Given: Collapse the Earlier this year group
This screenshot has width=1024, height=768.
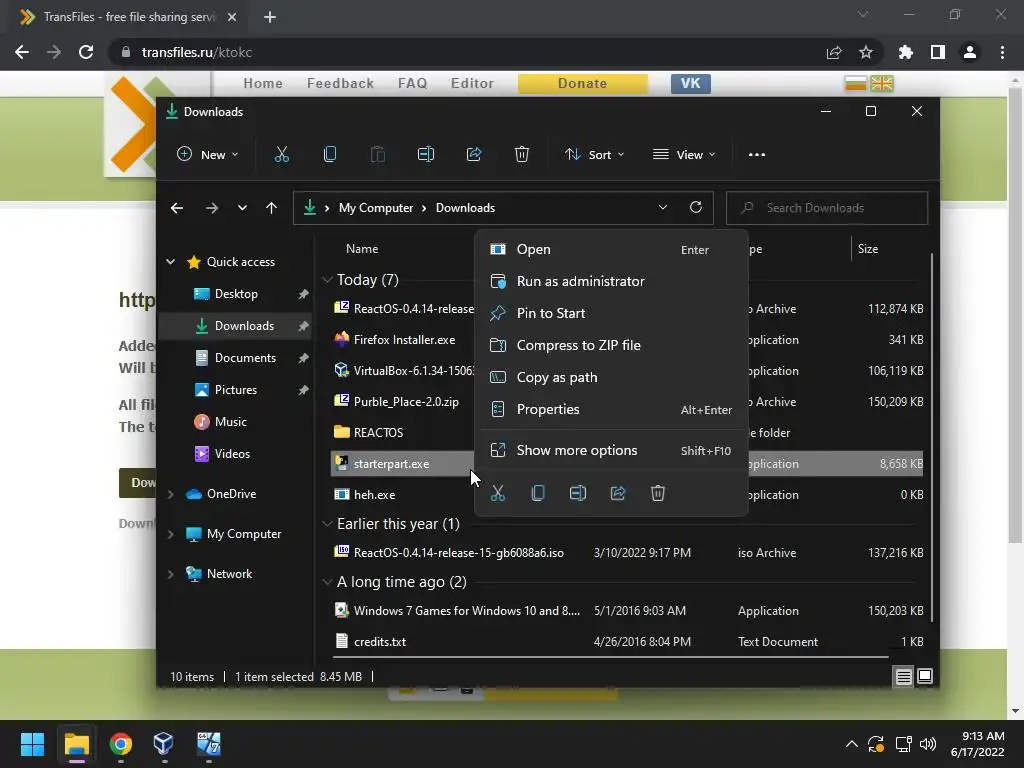Looking at the screenshot, I should pyautogui.click(x=327, y=524).
